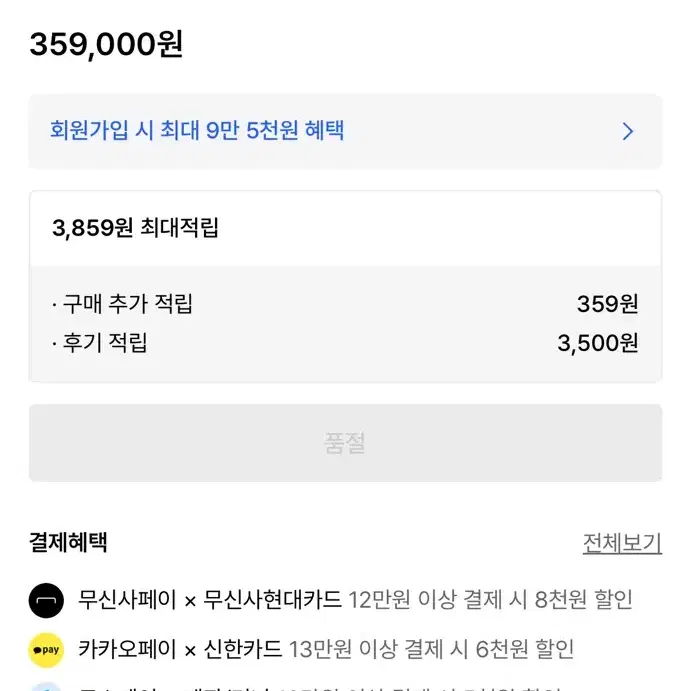Tap the 12만원 이상 결제 시 8천원 할인 text
Image resolution: width=691 pixels, height=691 pixels.
coord(490,600)
